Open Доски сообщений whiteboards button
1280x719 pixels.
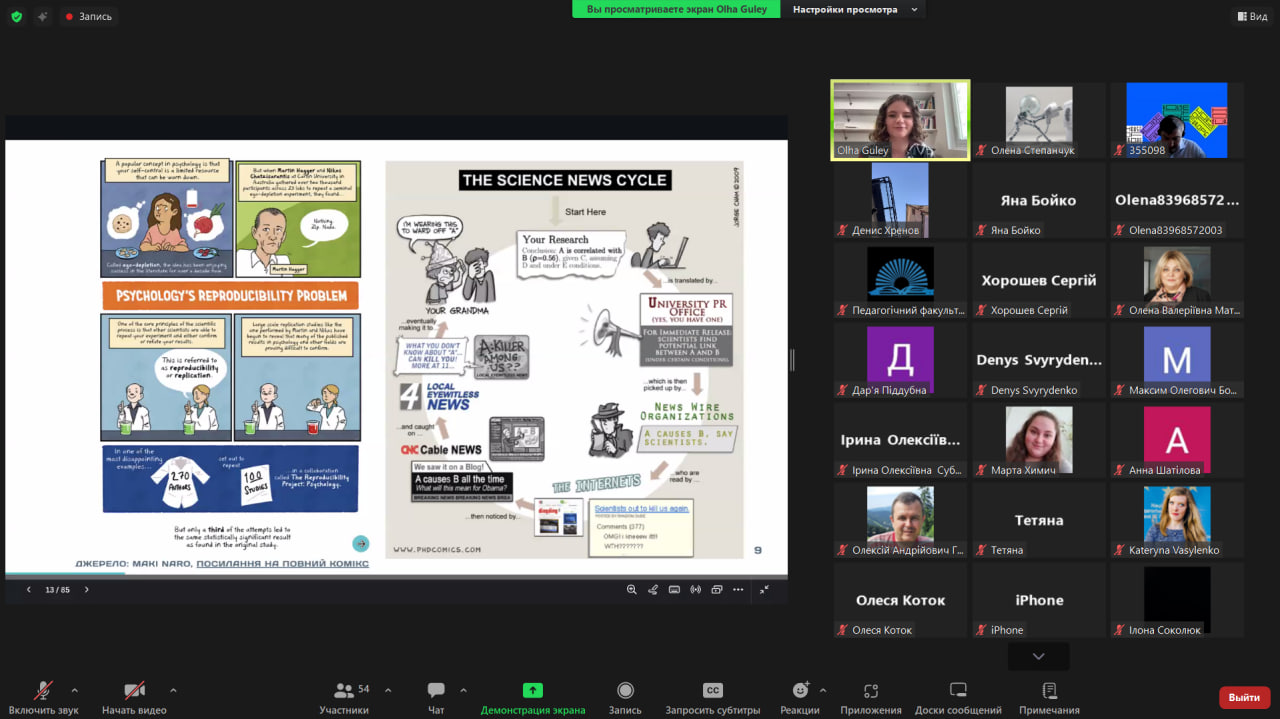[x=958, y=698]
